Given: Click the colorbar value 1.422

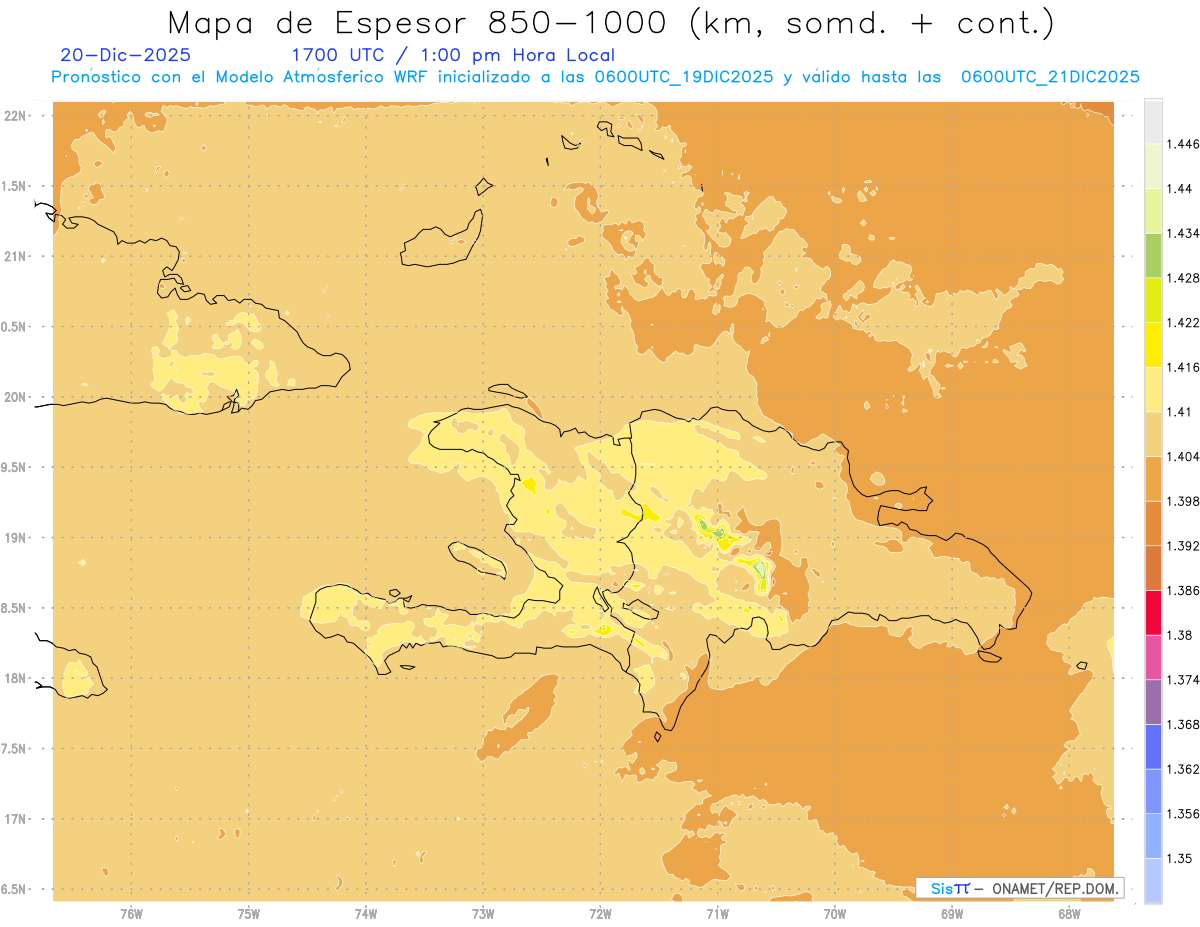Looking at the screenshot, I should tap(1183, 322).
